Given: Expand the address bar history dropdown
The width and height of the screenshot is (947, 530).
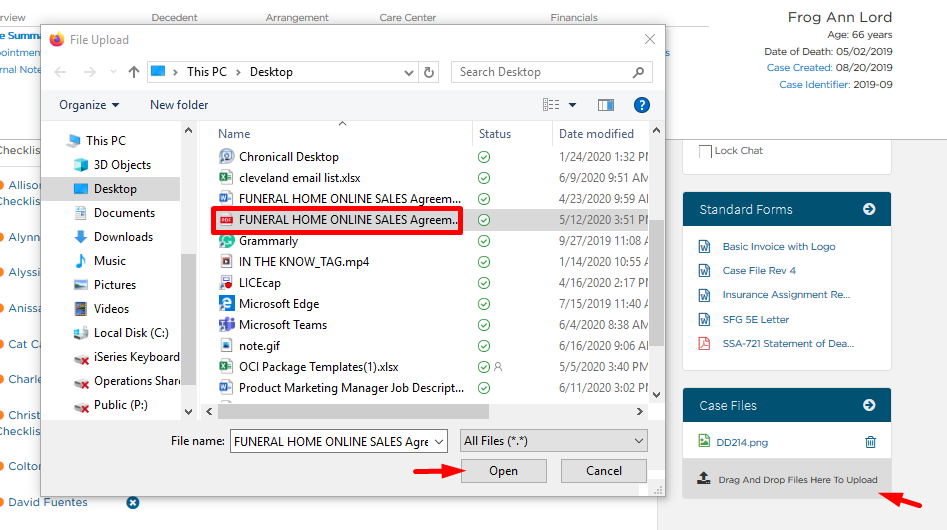Looking at the screenshot, I should [409, 72].
